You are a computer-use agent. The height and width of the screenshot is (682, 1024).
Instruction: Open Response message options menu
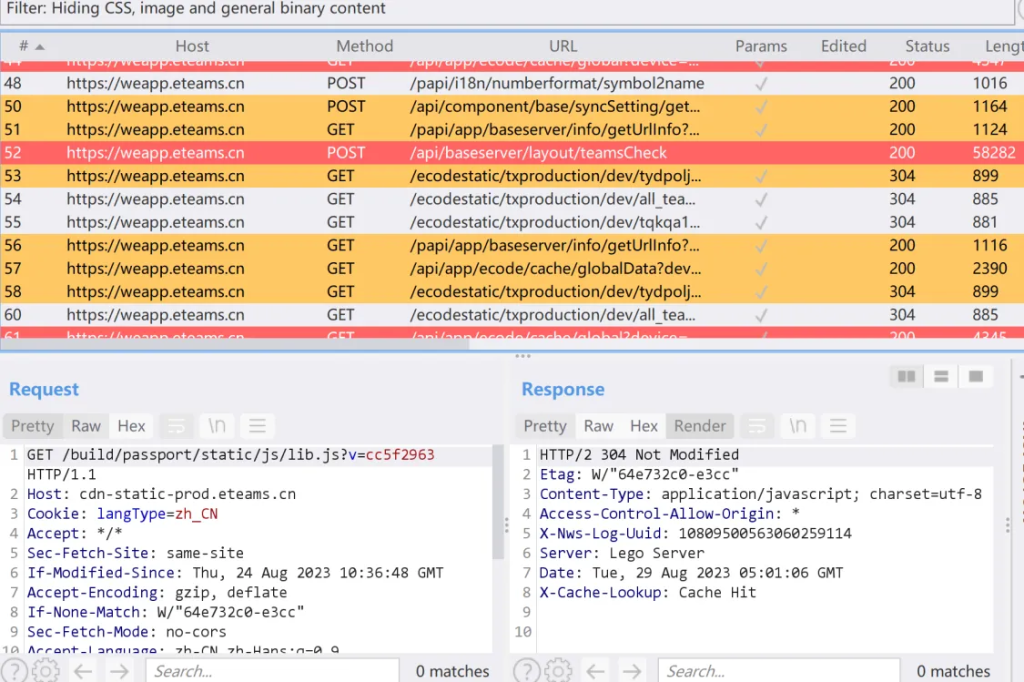(x=837, y=426)
